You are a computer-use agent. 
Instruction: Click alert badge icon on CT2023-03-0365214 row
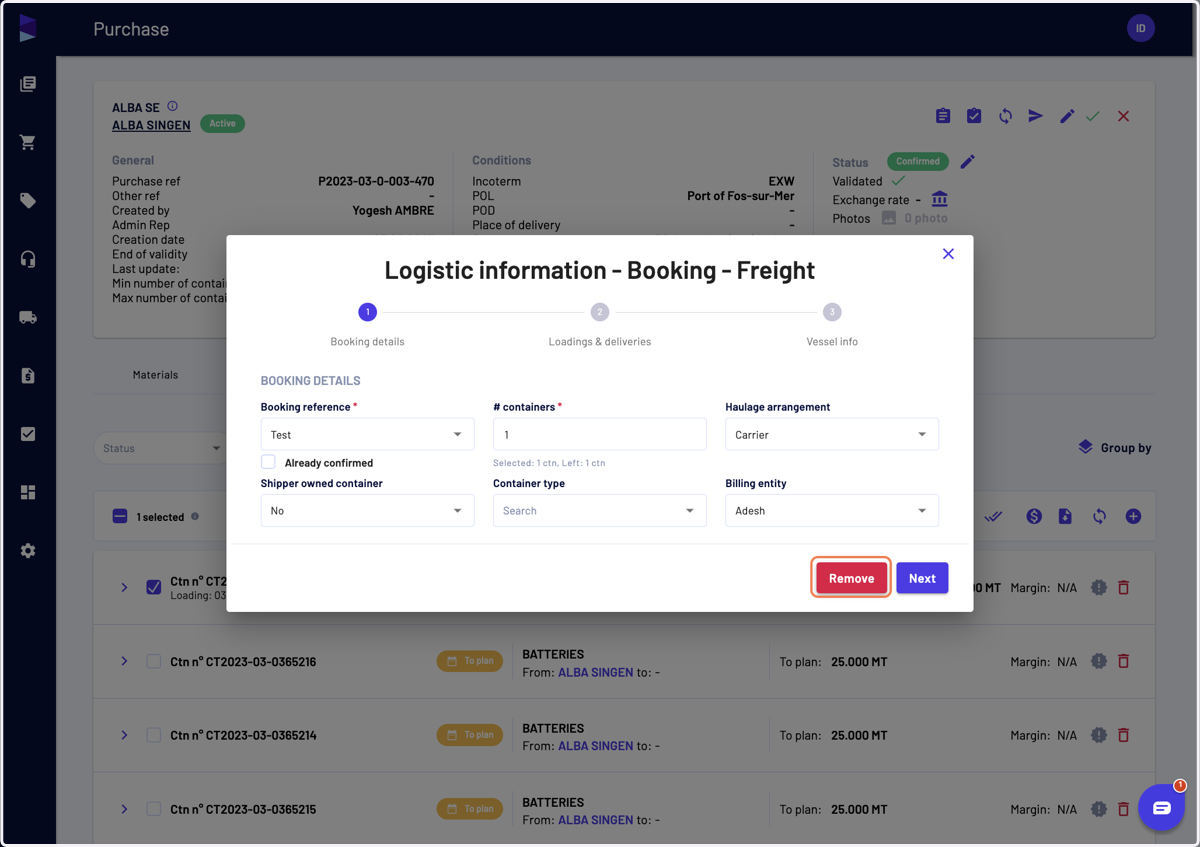click(x=1099, y=735)
